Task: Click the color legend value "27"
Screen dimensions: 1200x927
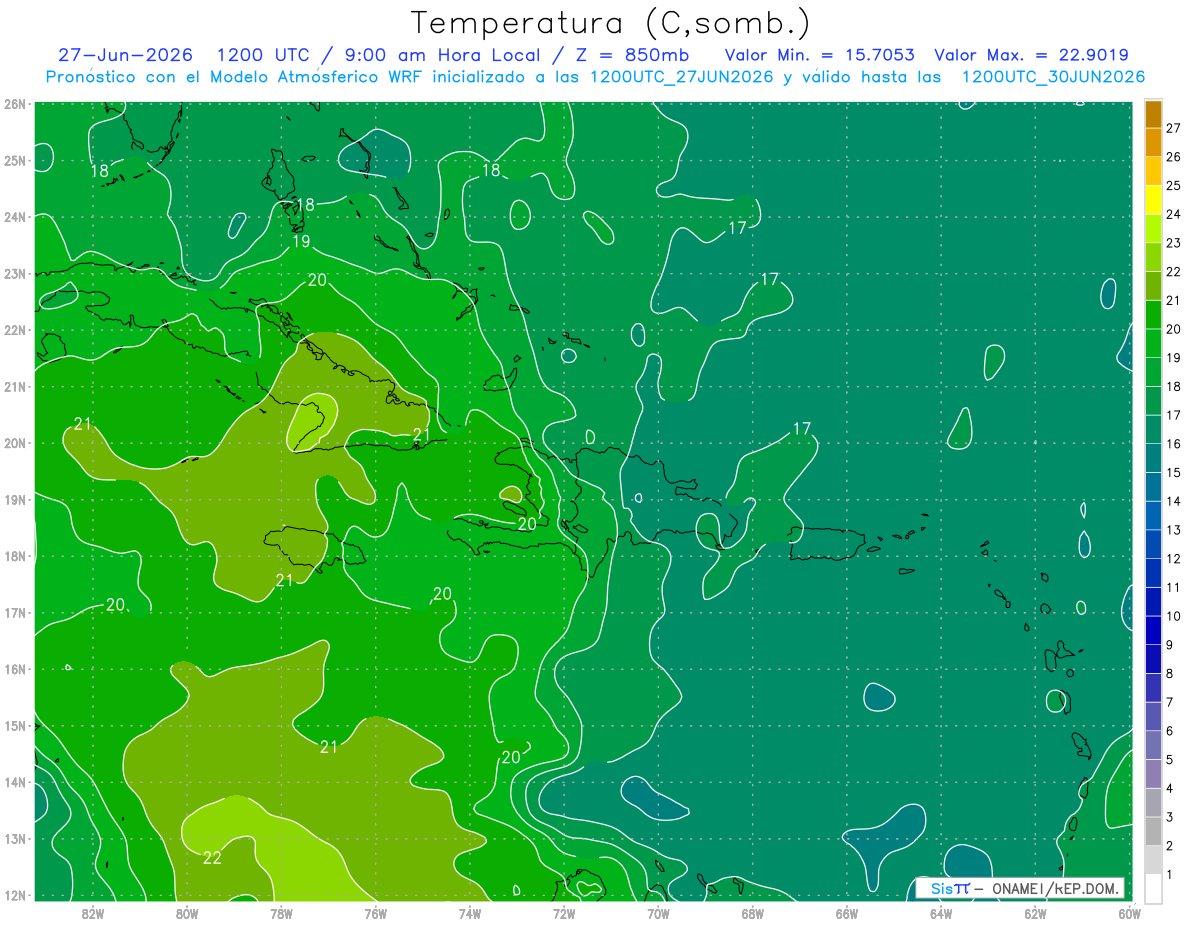Action: [x=1173, y=128]
